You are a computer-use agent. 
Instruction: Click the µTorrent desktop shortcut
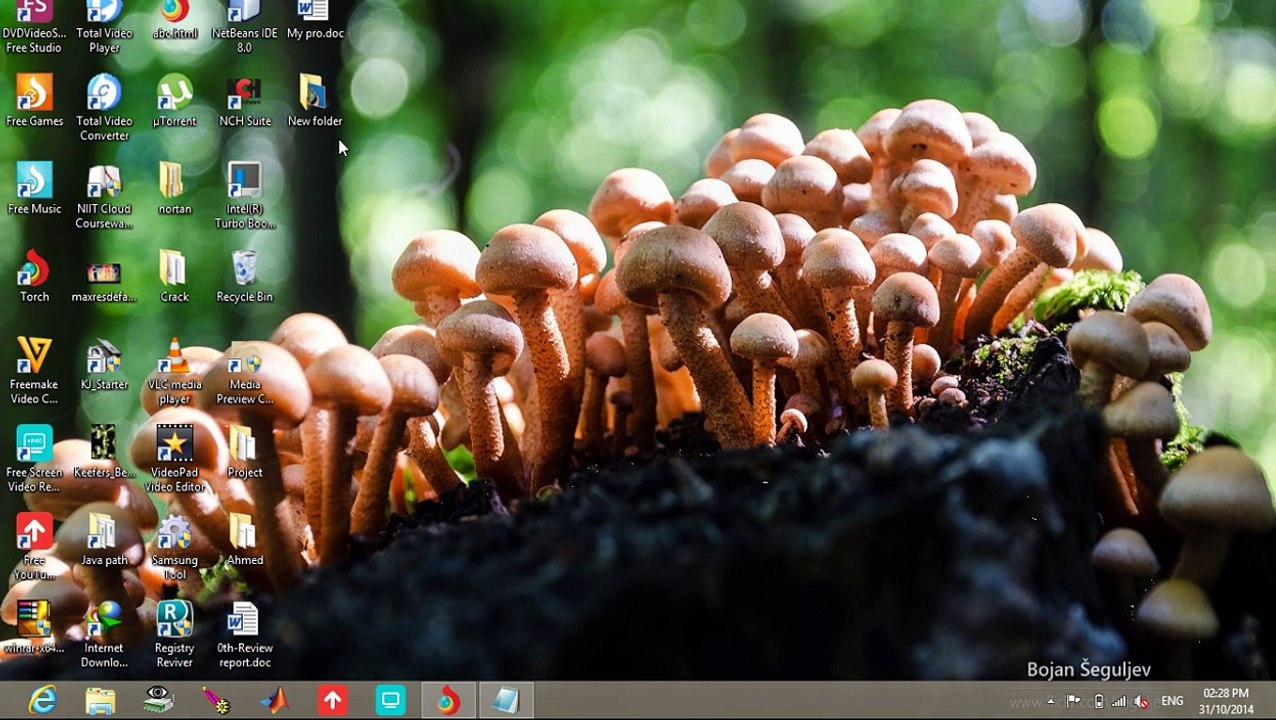(174, 101)
